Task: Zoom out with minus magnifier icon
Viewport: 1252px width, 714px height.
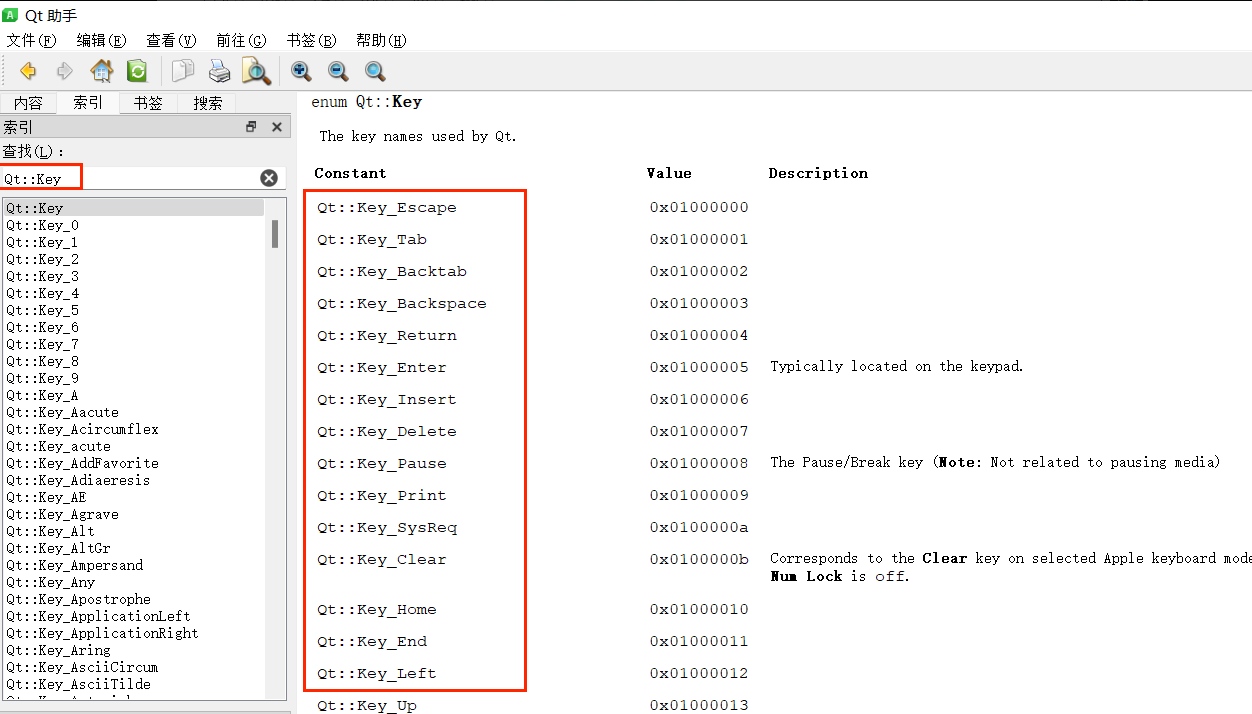Action: click(338, 71)
